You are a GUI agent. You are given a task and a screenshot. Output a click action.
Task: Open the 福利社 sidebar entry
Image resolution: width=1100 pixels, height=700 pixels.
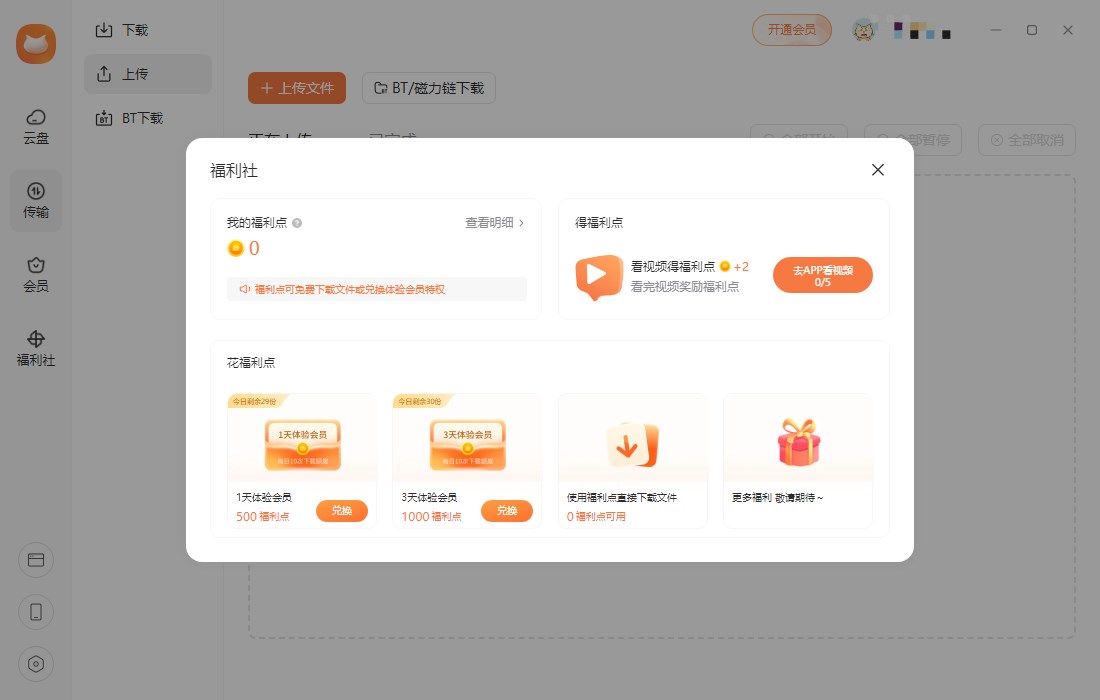36,349
